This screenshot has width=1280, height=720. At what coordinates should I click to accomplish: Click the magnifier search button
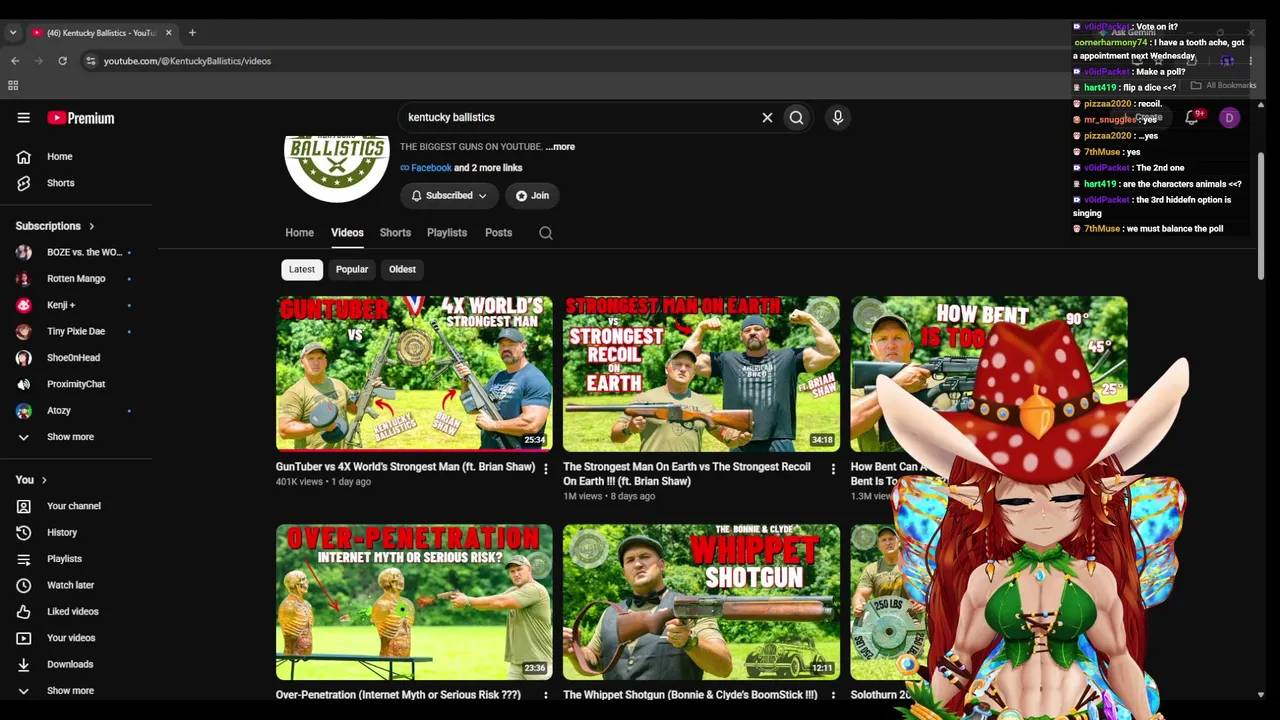click(x=796, y=118)
